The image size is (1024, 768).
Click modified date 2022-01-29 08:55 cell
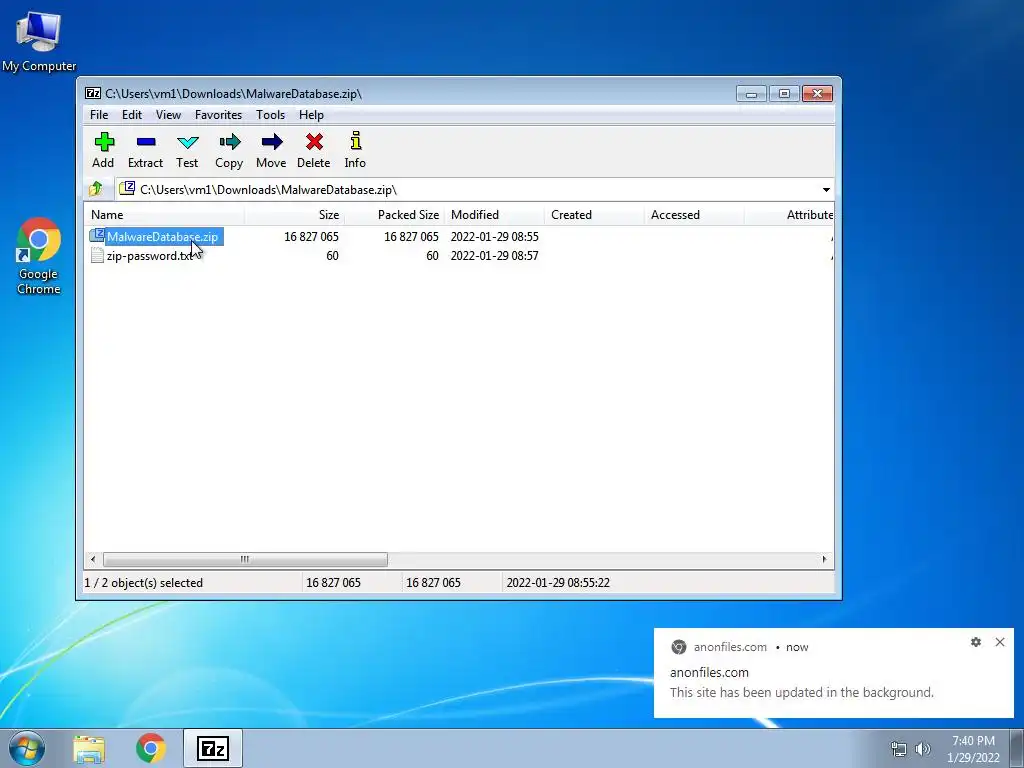point(494,237)
